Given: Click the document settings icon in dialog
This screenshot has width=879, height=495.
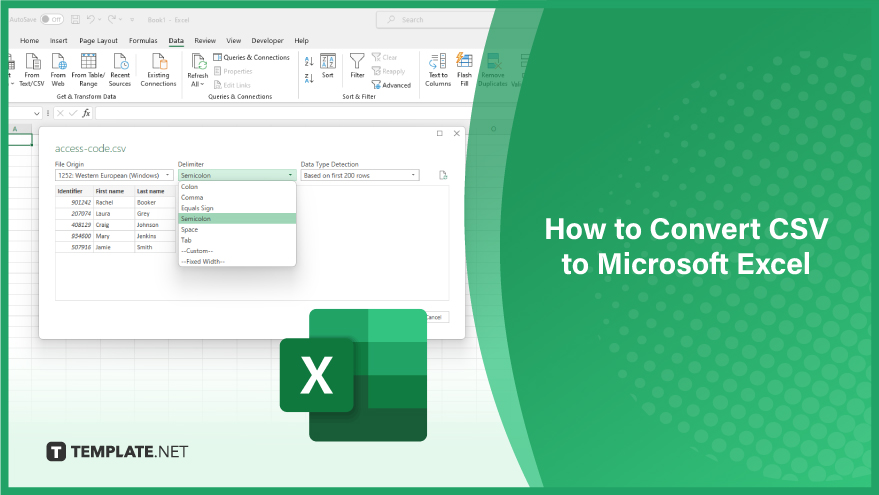Looking at the screenshot, I should click(x=443, y=175).
